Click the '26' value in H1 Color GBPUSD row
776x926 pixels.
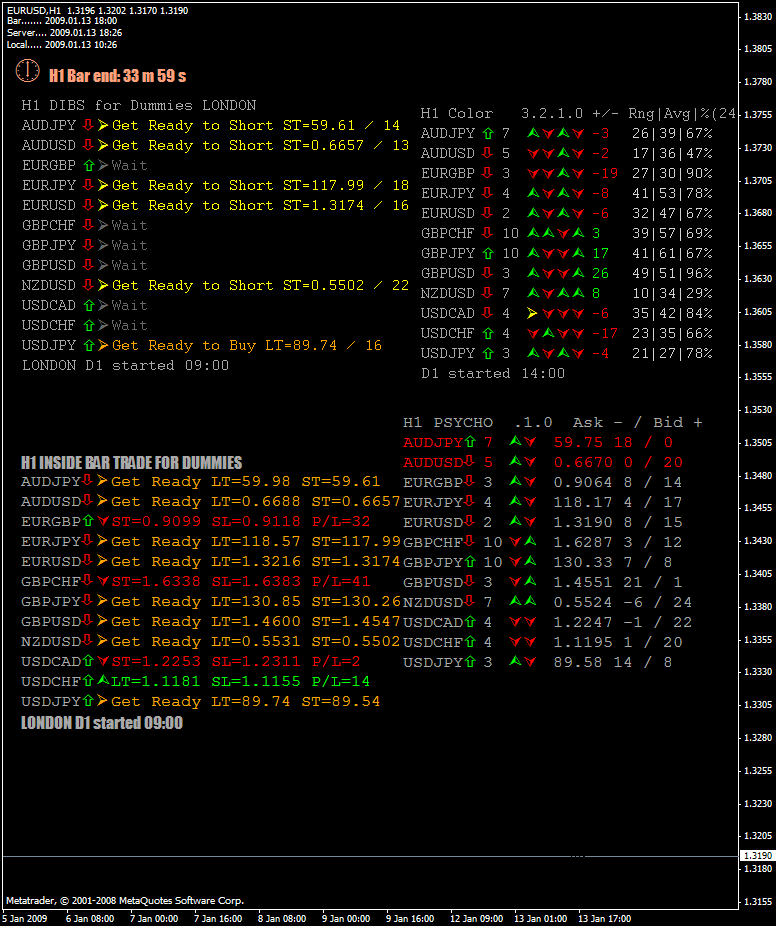[x=600, y=273]
